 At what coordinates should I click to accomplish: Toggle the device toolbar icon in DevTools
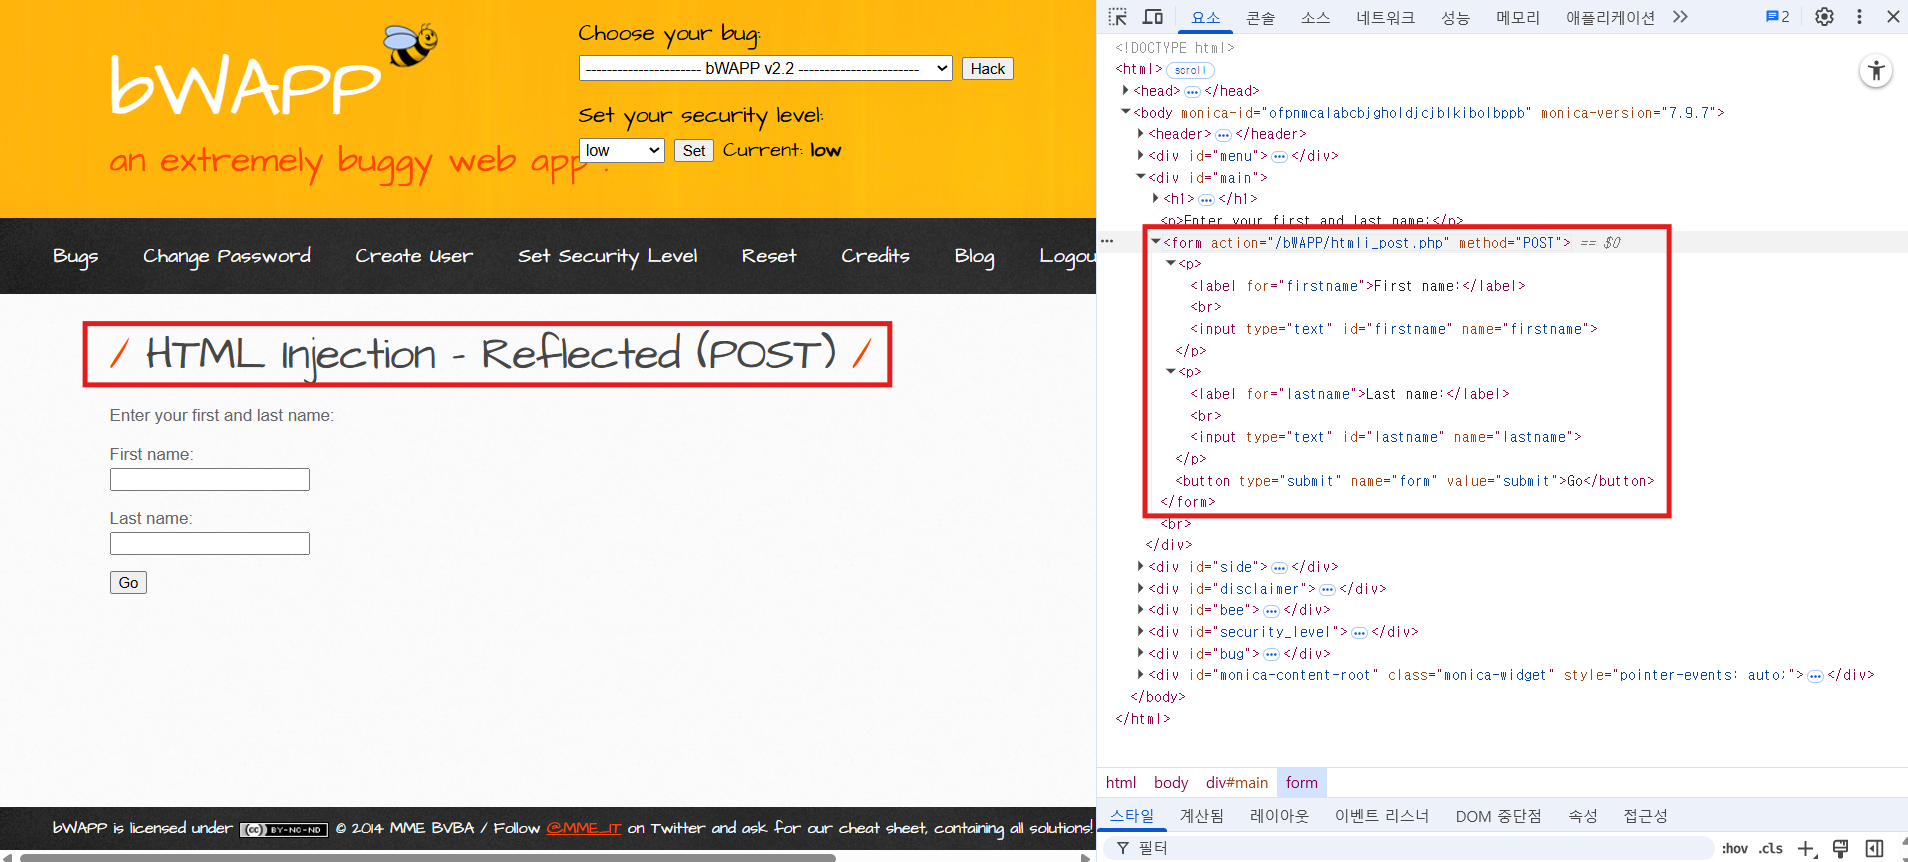[1153, 17]
